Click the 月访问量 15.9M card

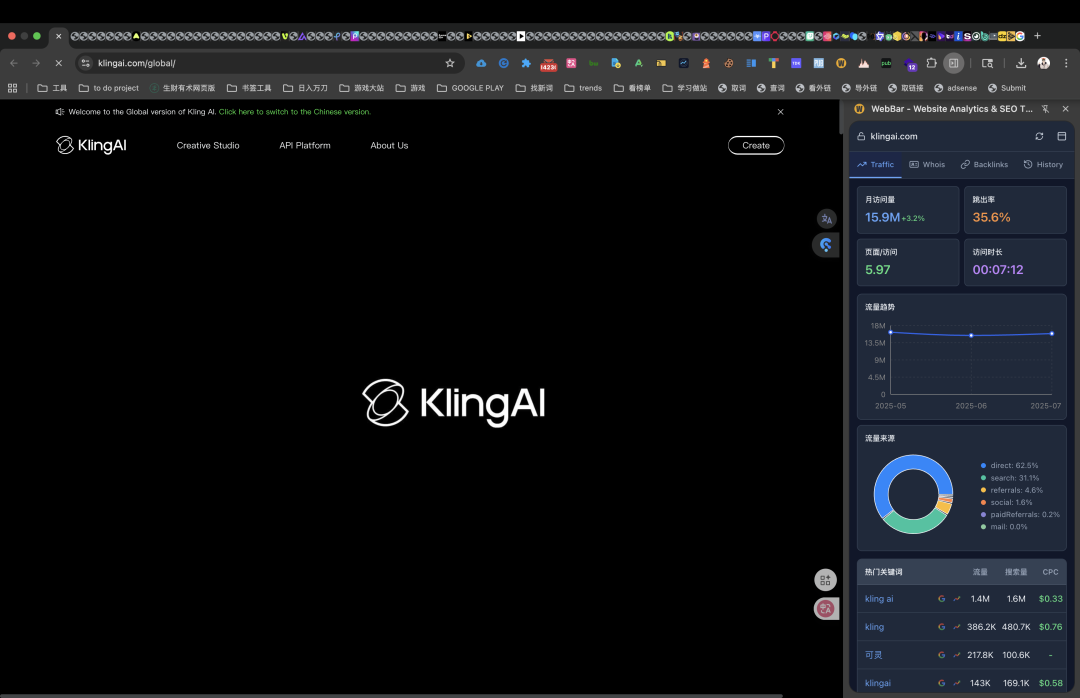point(908,210)
